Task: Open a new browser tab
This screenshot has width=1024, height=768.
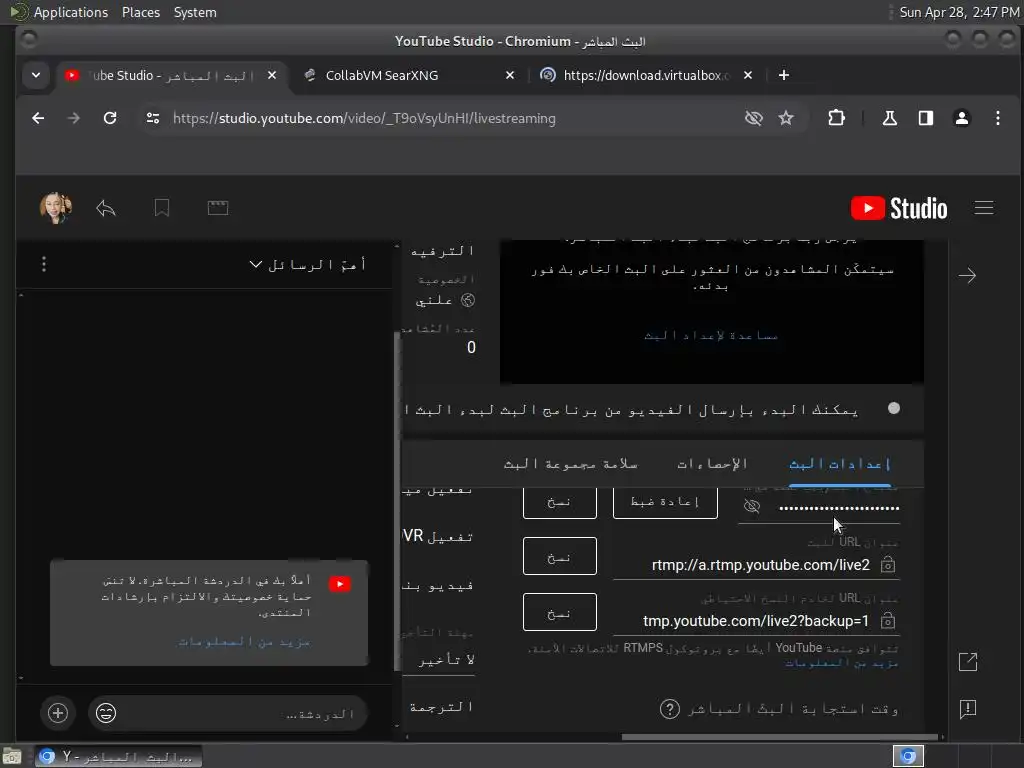Action: (784, 75)
